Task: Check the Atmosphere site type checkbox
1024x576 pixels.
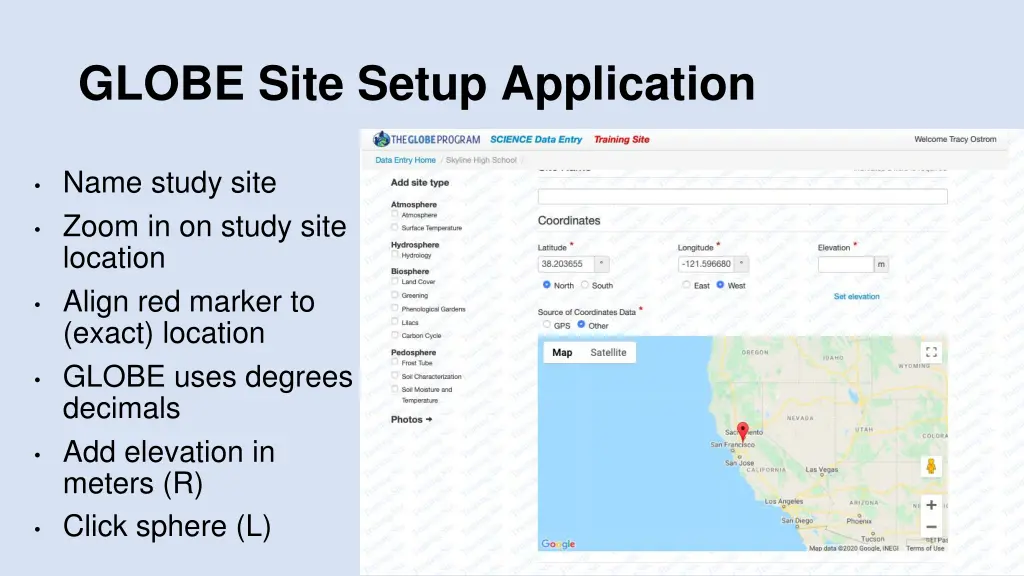Action: click(394, 214)
